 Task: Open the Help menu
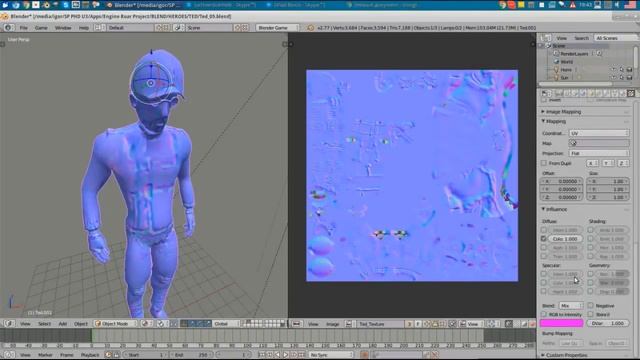pyautogui.click(x=84, y=28)
